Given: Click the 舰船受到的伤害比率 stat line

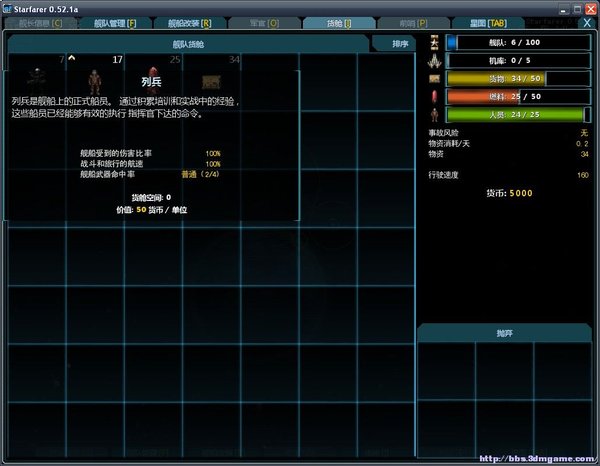Looking at the screenshot, I should (x=150, y=153).
